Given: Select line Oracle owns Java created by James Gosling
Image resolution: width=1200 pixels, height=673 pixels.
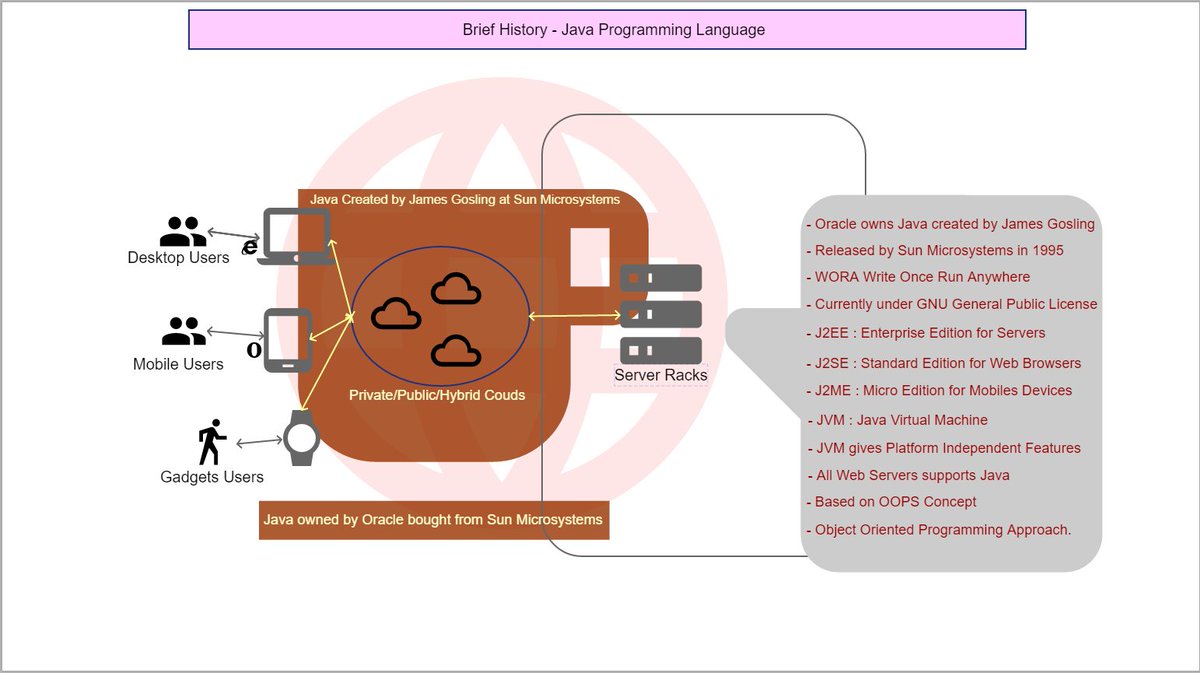Looking at the screenshot, I should [950, 224].
